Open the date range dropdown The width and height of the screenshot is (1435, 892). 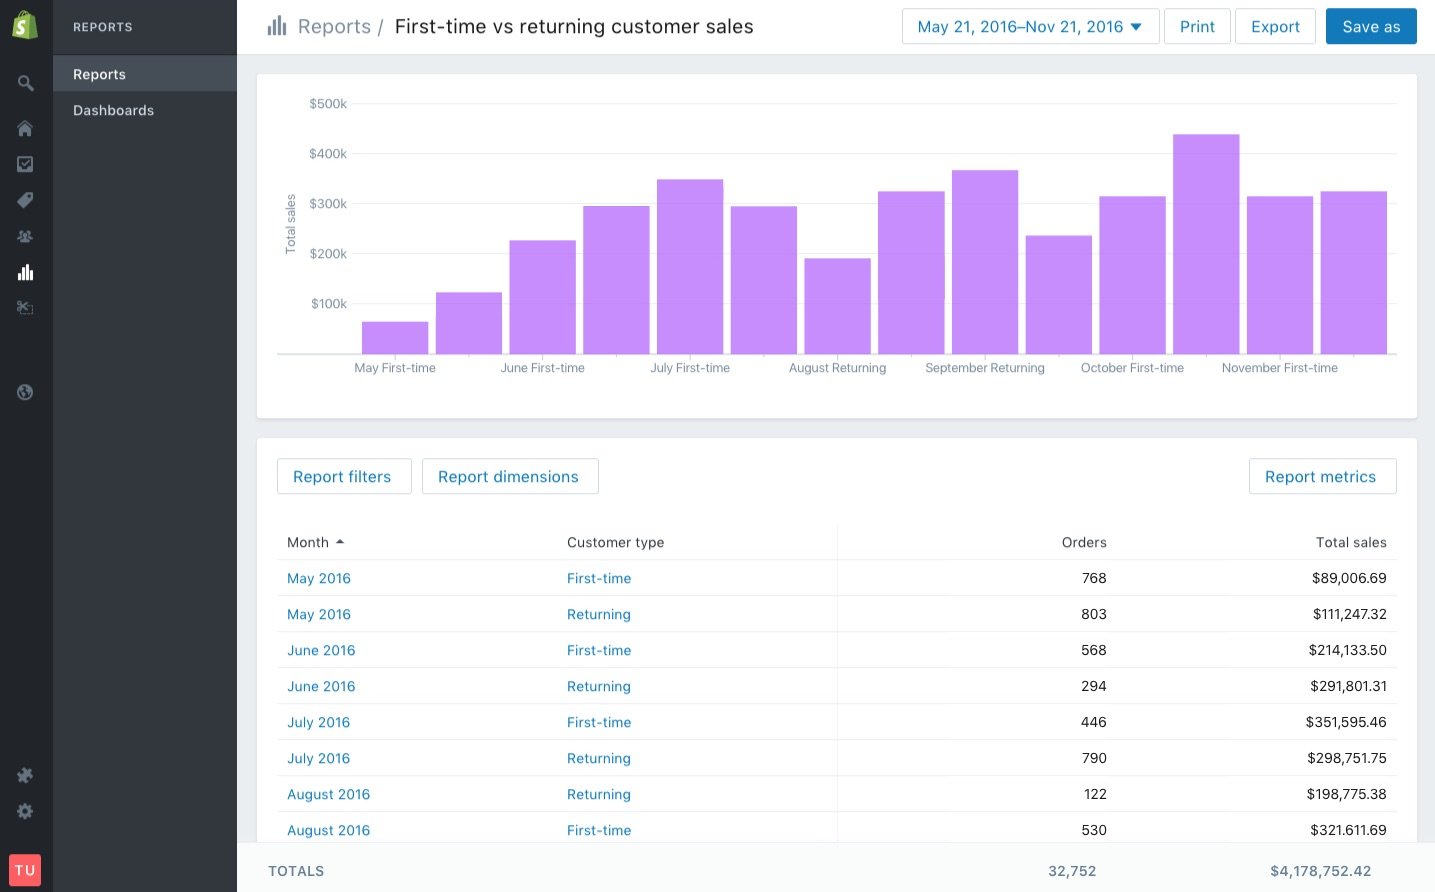pos(1030,26)
